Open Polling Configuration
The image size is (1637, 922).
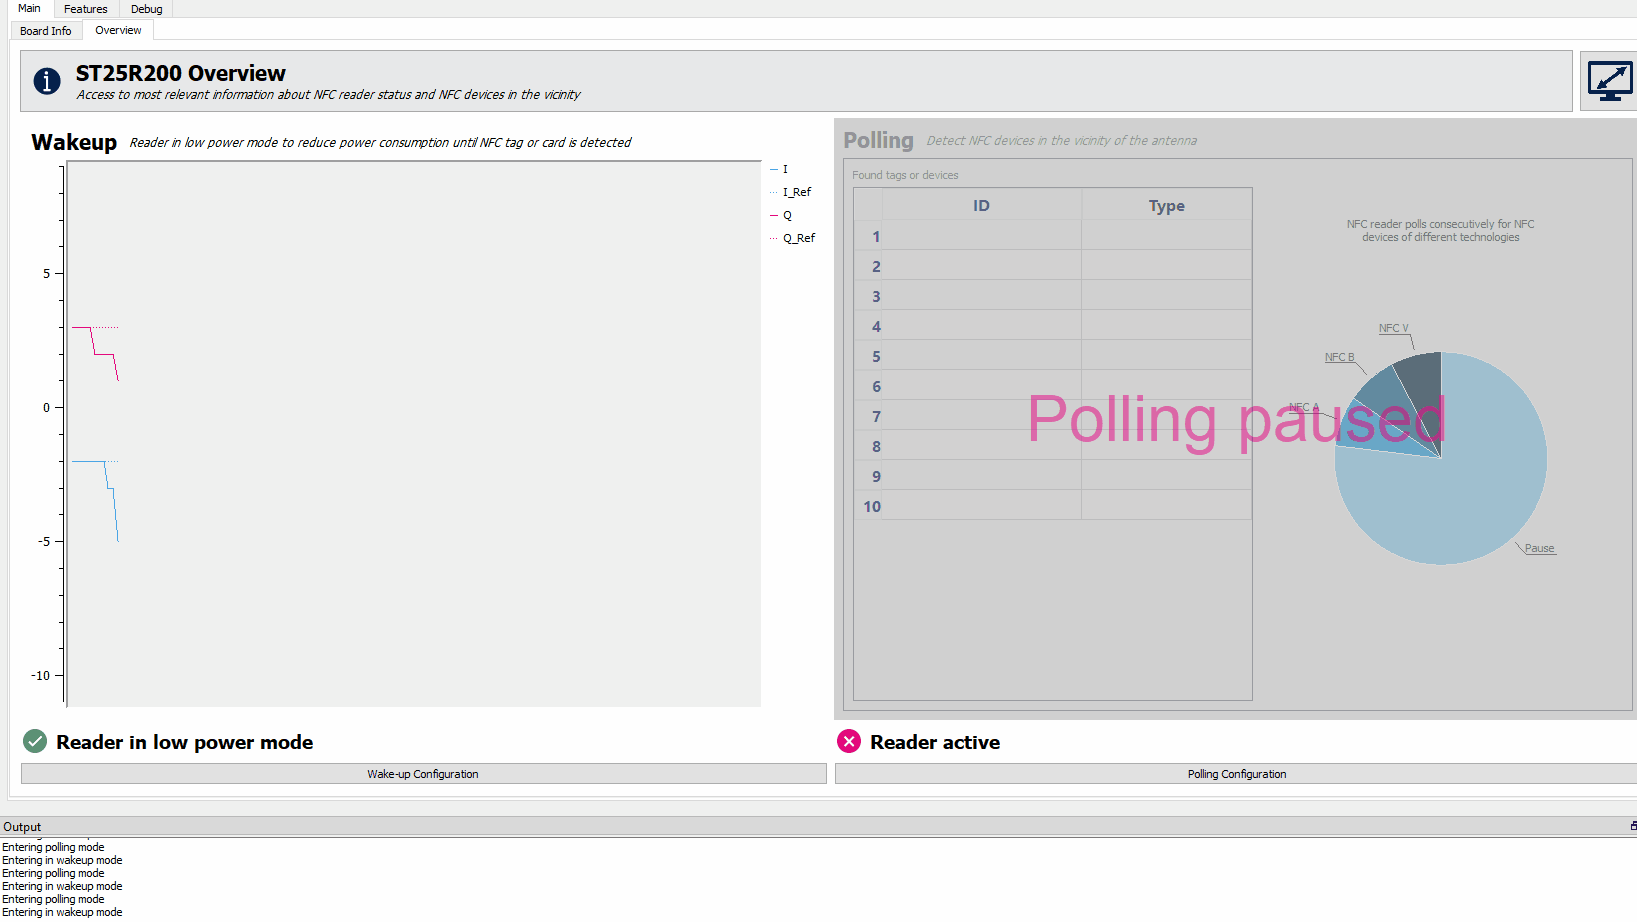click(x=1236, y=774)
